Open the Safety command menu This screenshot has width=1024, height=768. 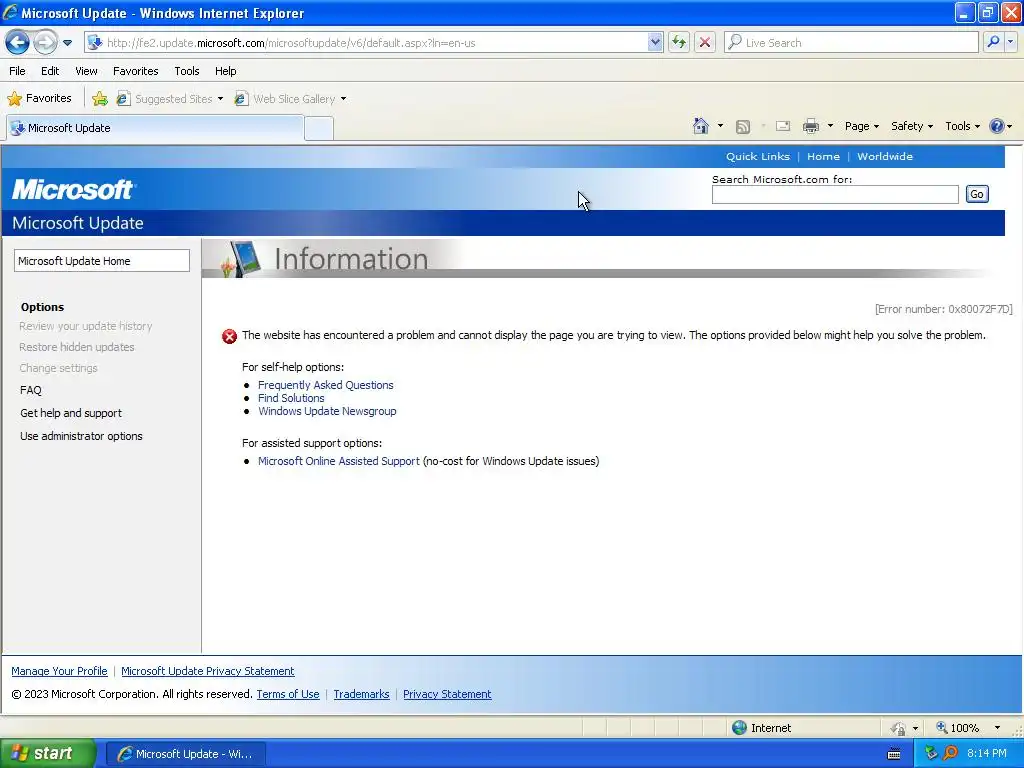coord(912,126)
